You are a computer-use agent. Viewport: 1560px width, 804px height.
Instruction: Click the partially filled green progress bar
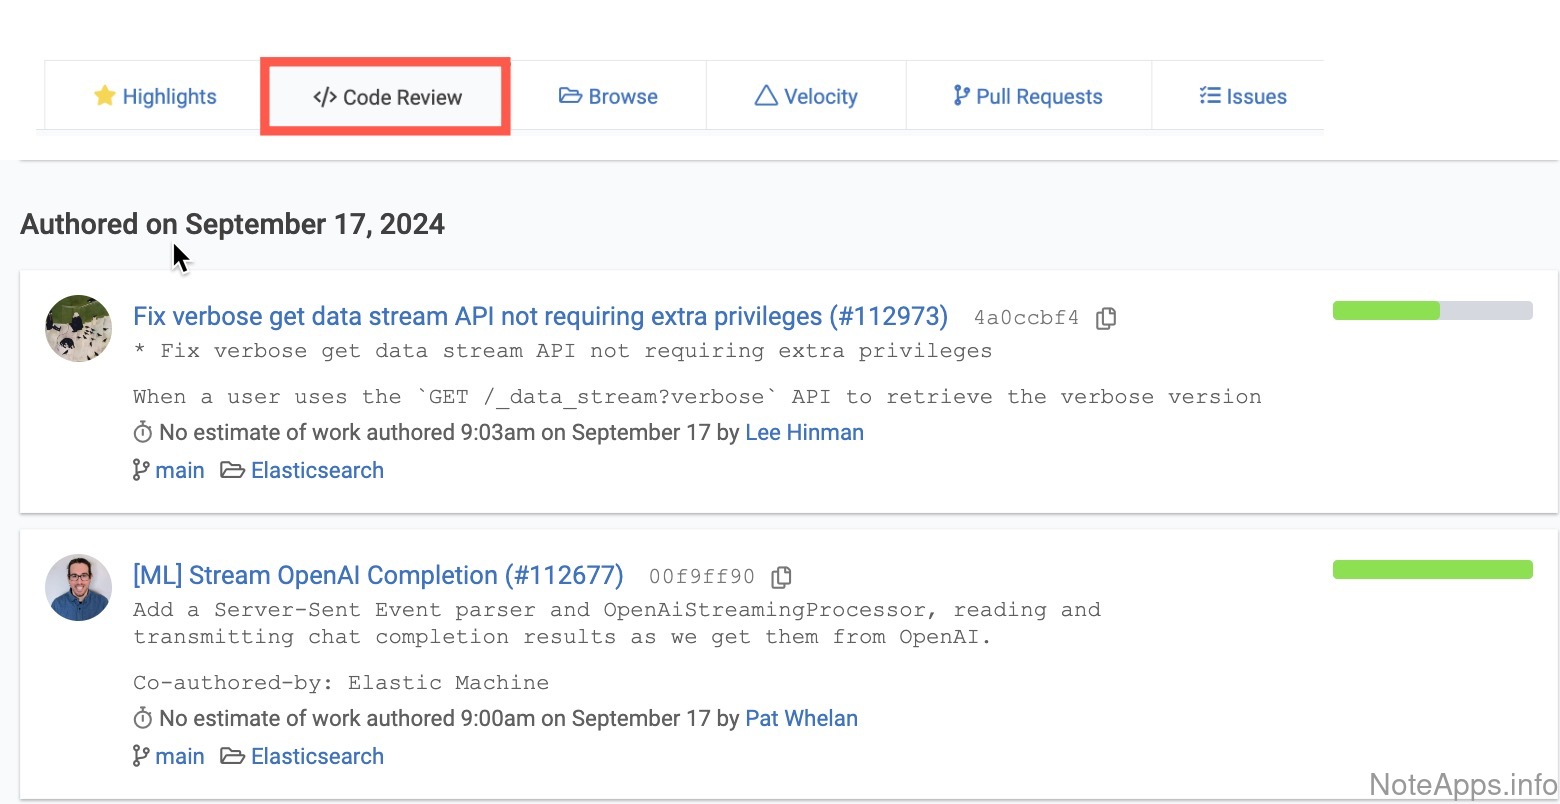click(x=1432, y=311)
